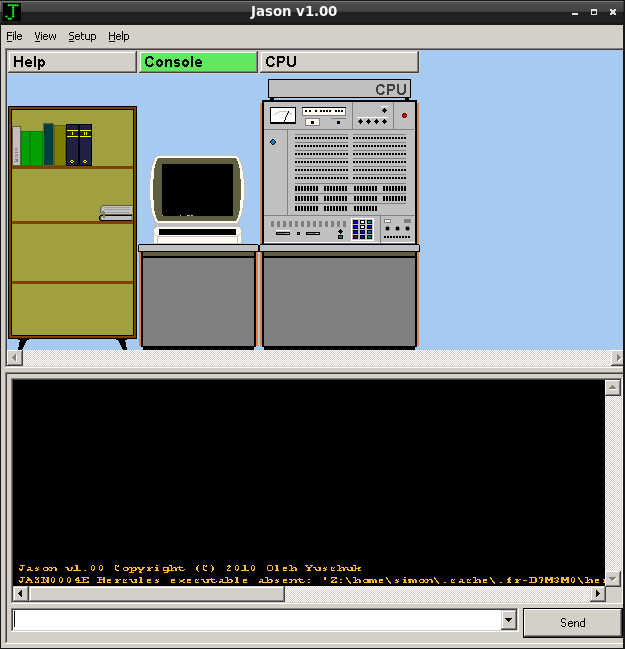Click console log scroll left arrow
The image size is (625, 649).
pos(20,594)
